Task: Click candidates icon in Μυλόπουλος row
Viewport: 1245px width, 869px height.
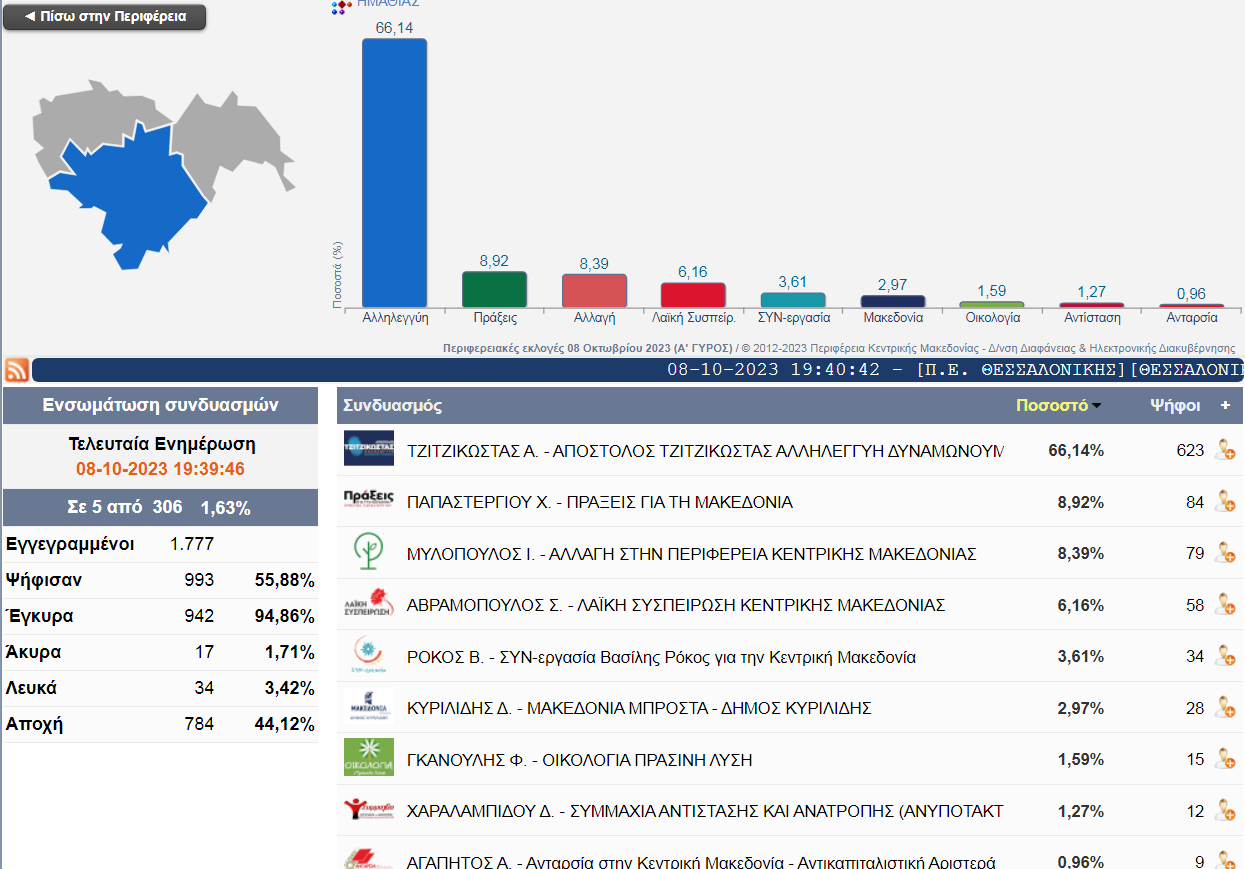Action: (x=1224, y=553)
